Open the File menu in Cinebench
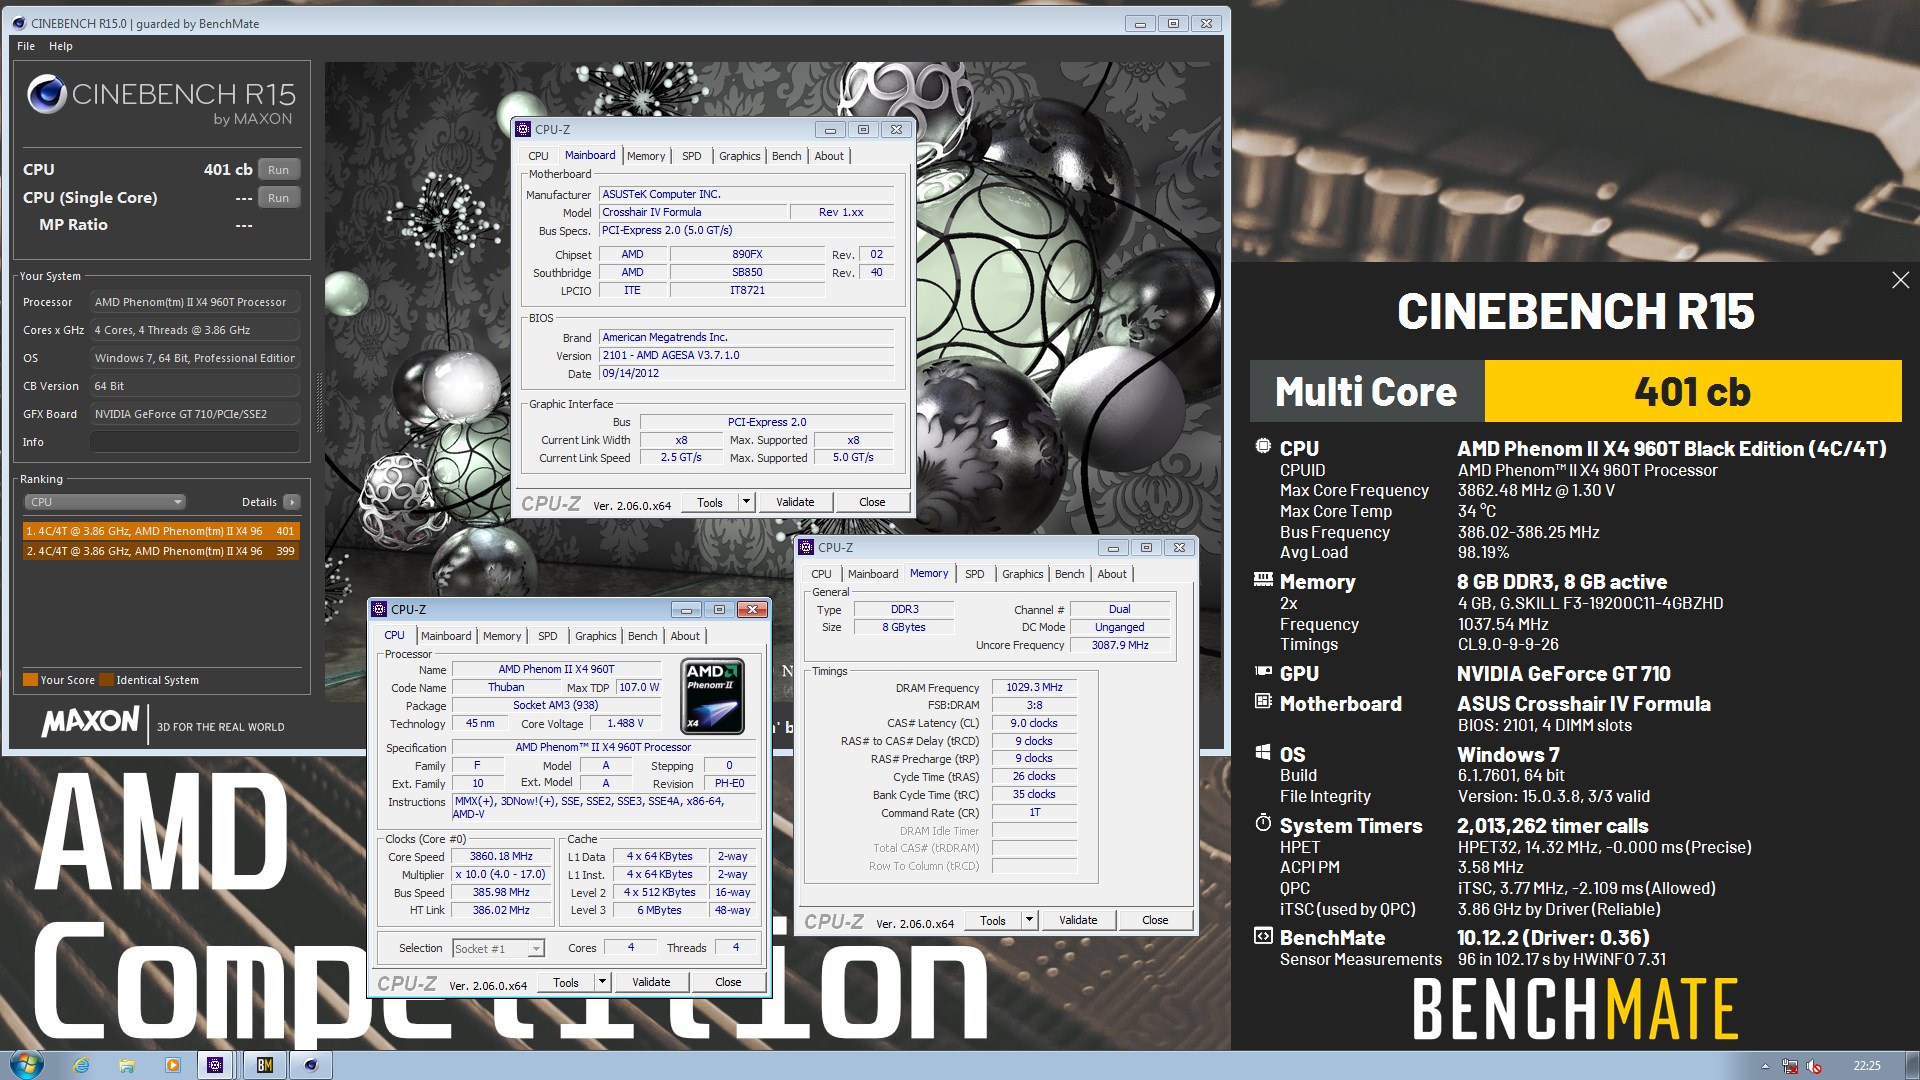This screenshot has width=1920, height=1080. 26,46
